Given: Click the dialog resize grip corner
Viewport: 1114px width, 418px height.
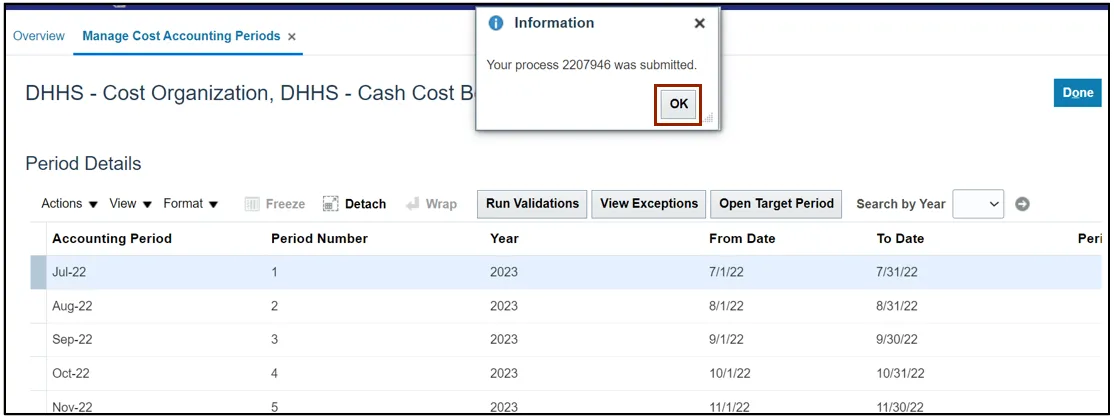Looking at the screenshot, I should 708,118.
